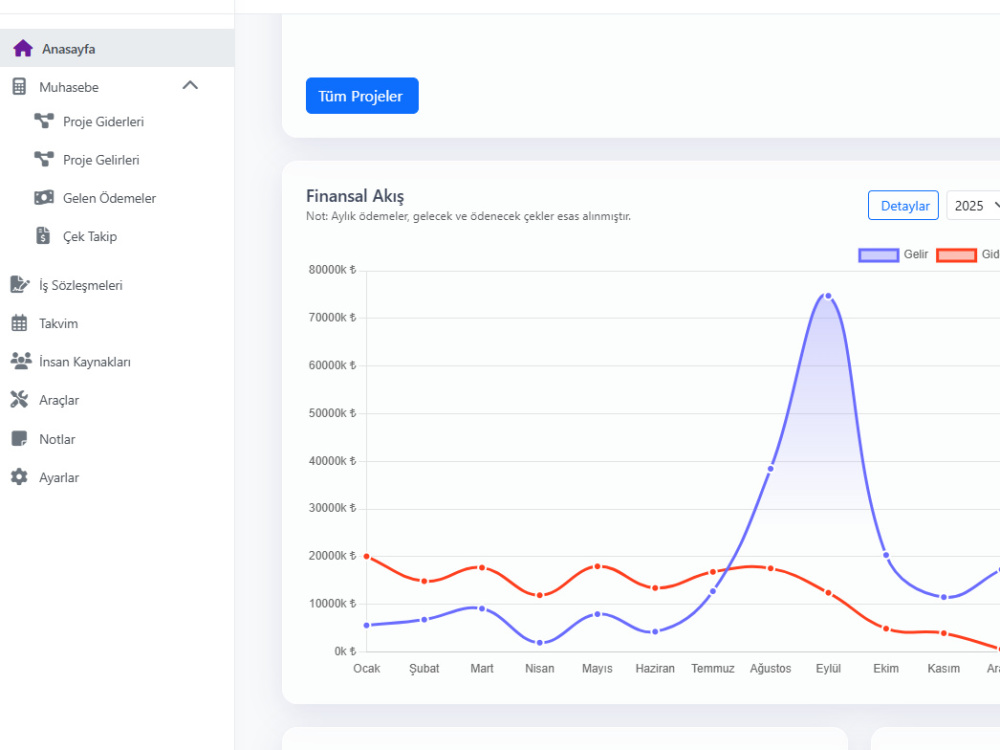
Task: Click the Proje Giderleri diagram icon
Action: click(x=44, y=121)
